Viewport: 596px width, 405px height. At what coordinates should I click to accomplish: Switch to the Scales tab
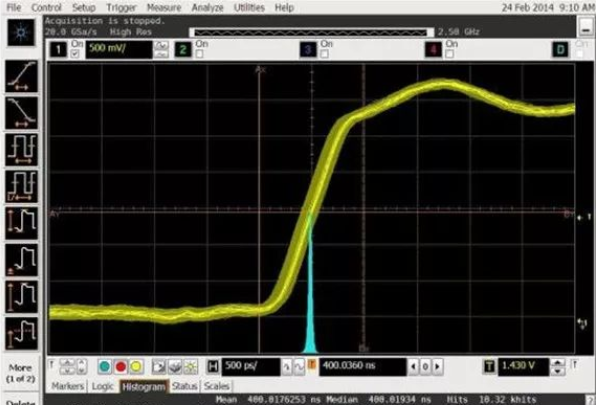216,386
